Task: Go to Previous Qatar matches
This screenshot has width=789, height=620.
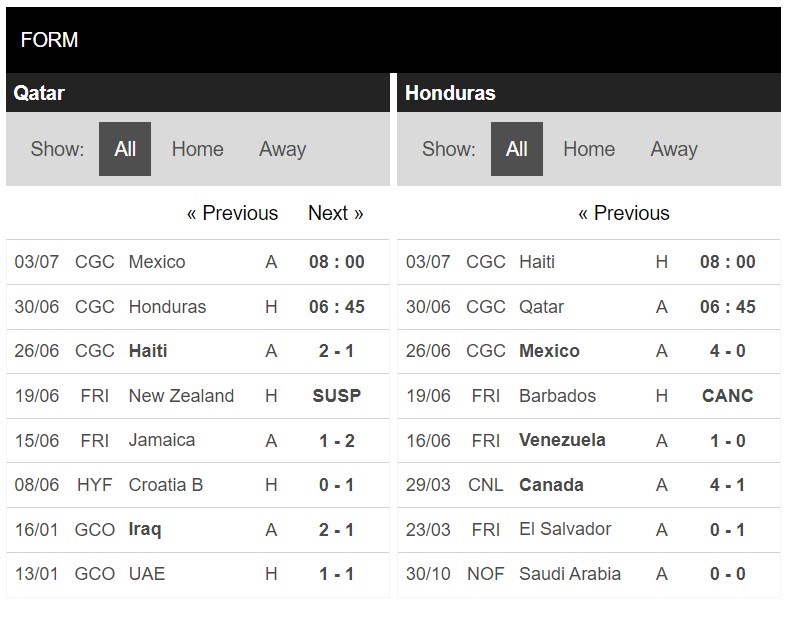Action: pyautogui.click(x=232, y=213)
